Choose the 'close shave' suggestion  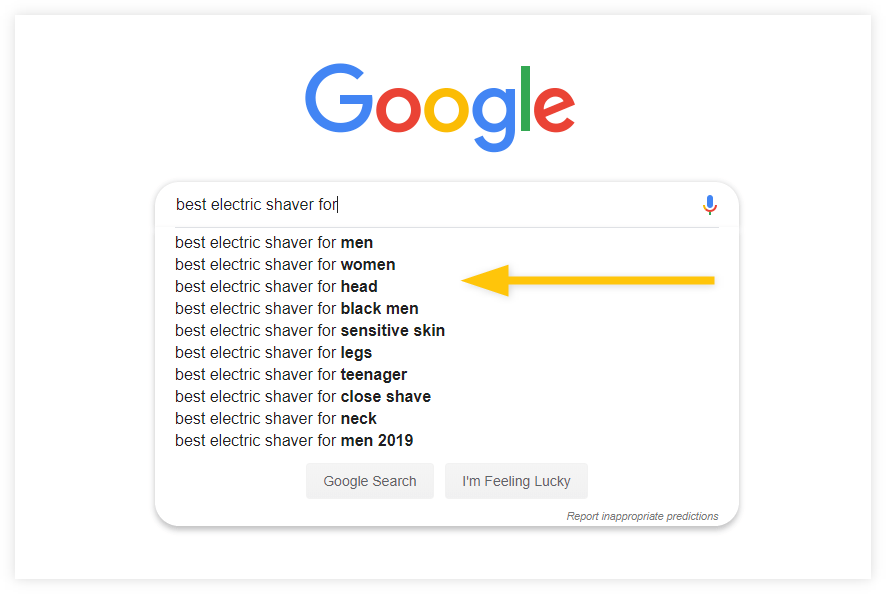coord(303,396)
